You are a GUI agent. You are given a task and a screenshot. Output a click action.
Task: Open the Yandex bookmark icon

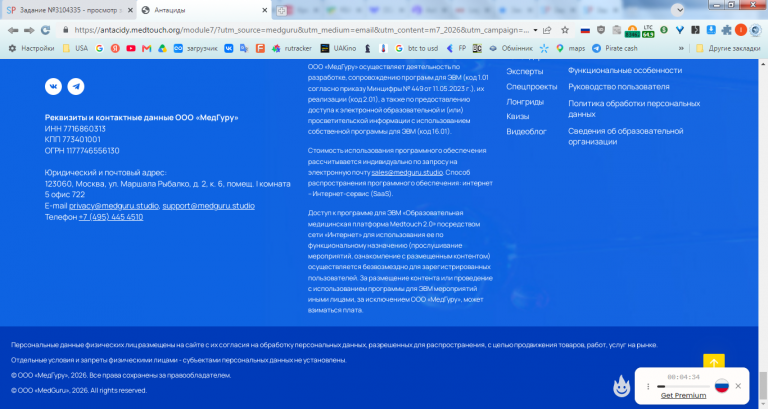115,48
